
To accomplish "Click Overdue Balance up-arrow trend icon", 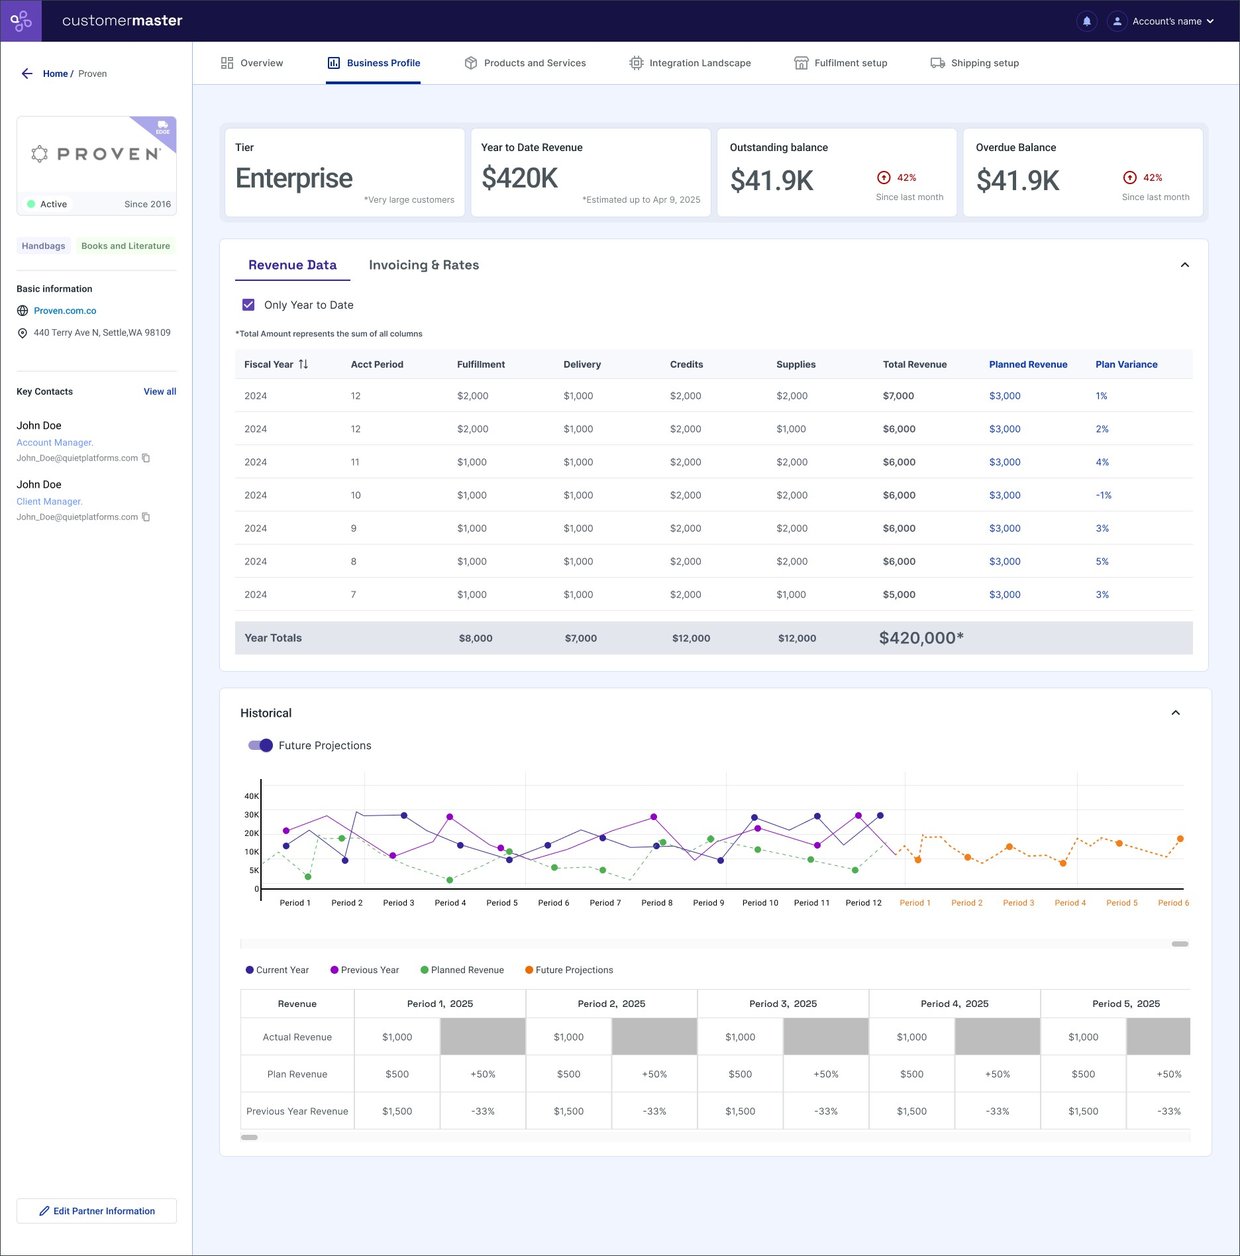I will [x=1130, y=177].
